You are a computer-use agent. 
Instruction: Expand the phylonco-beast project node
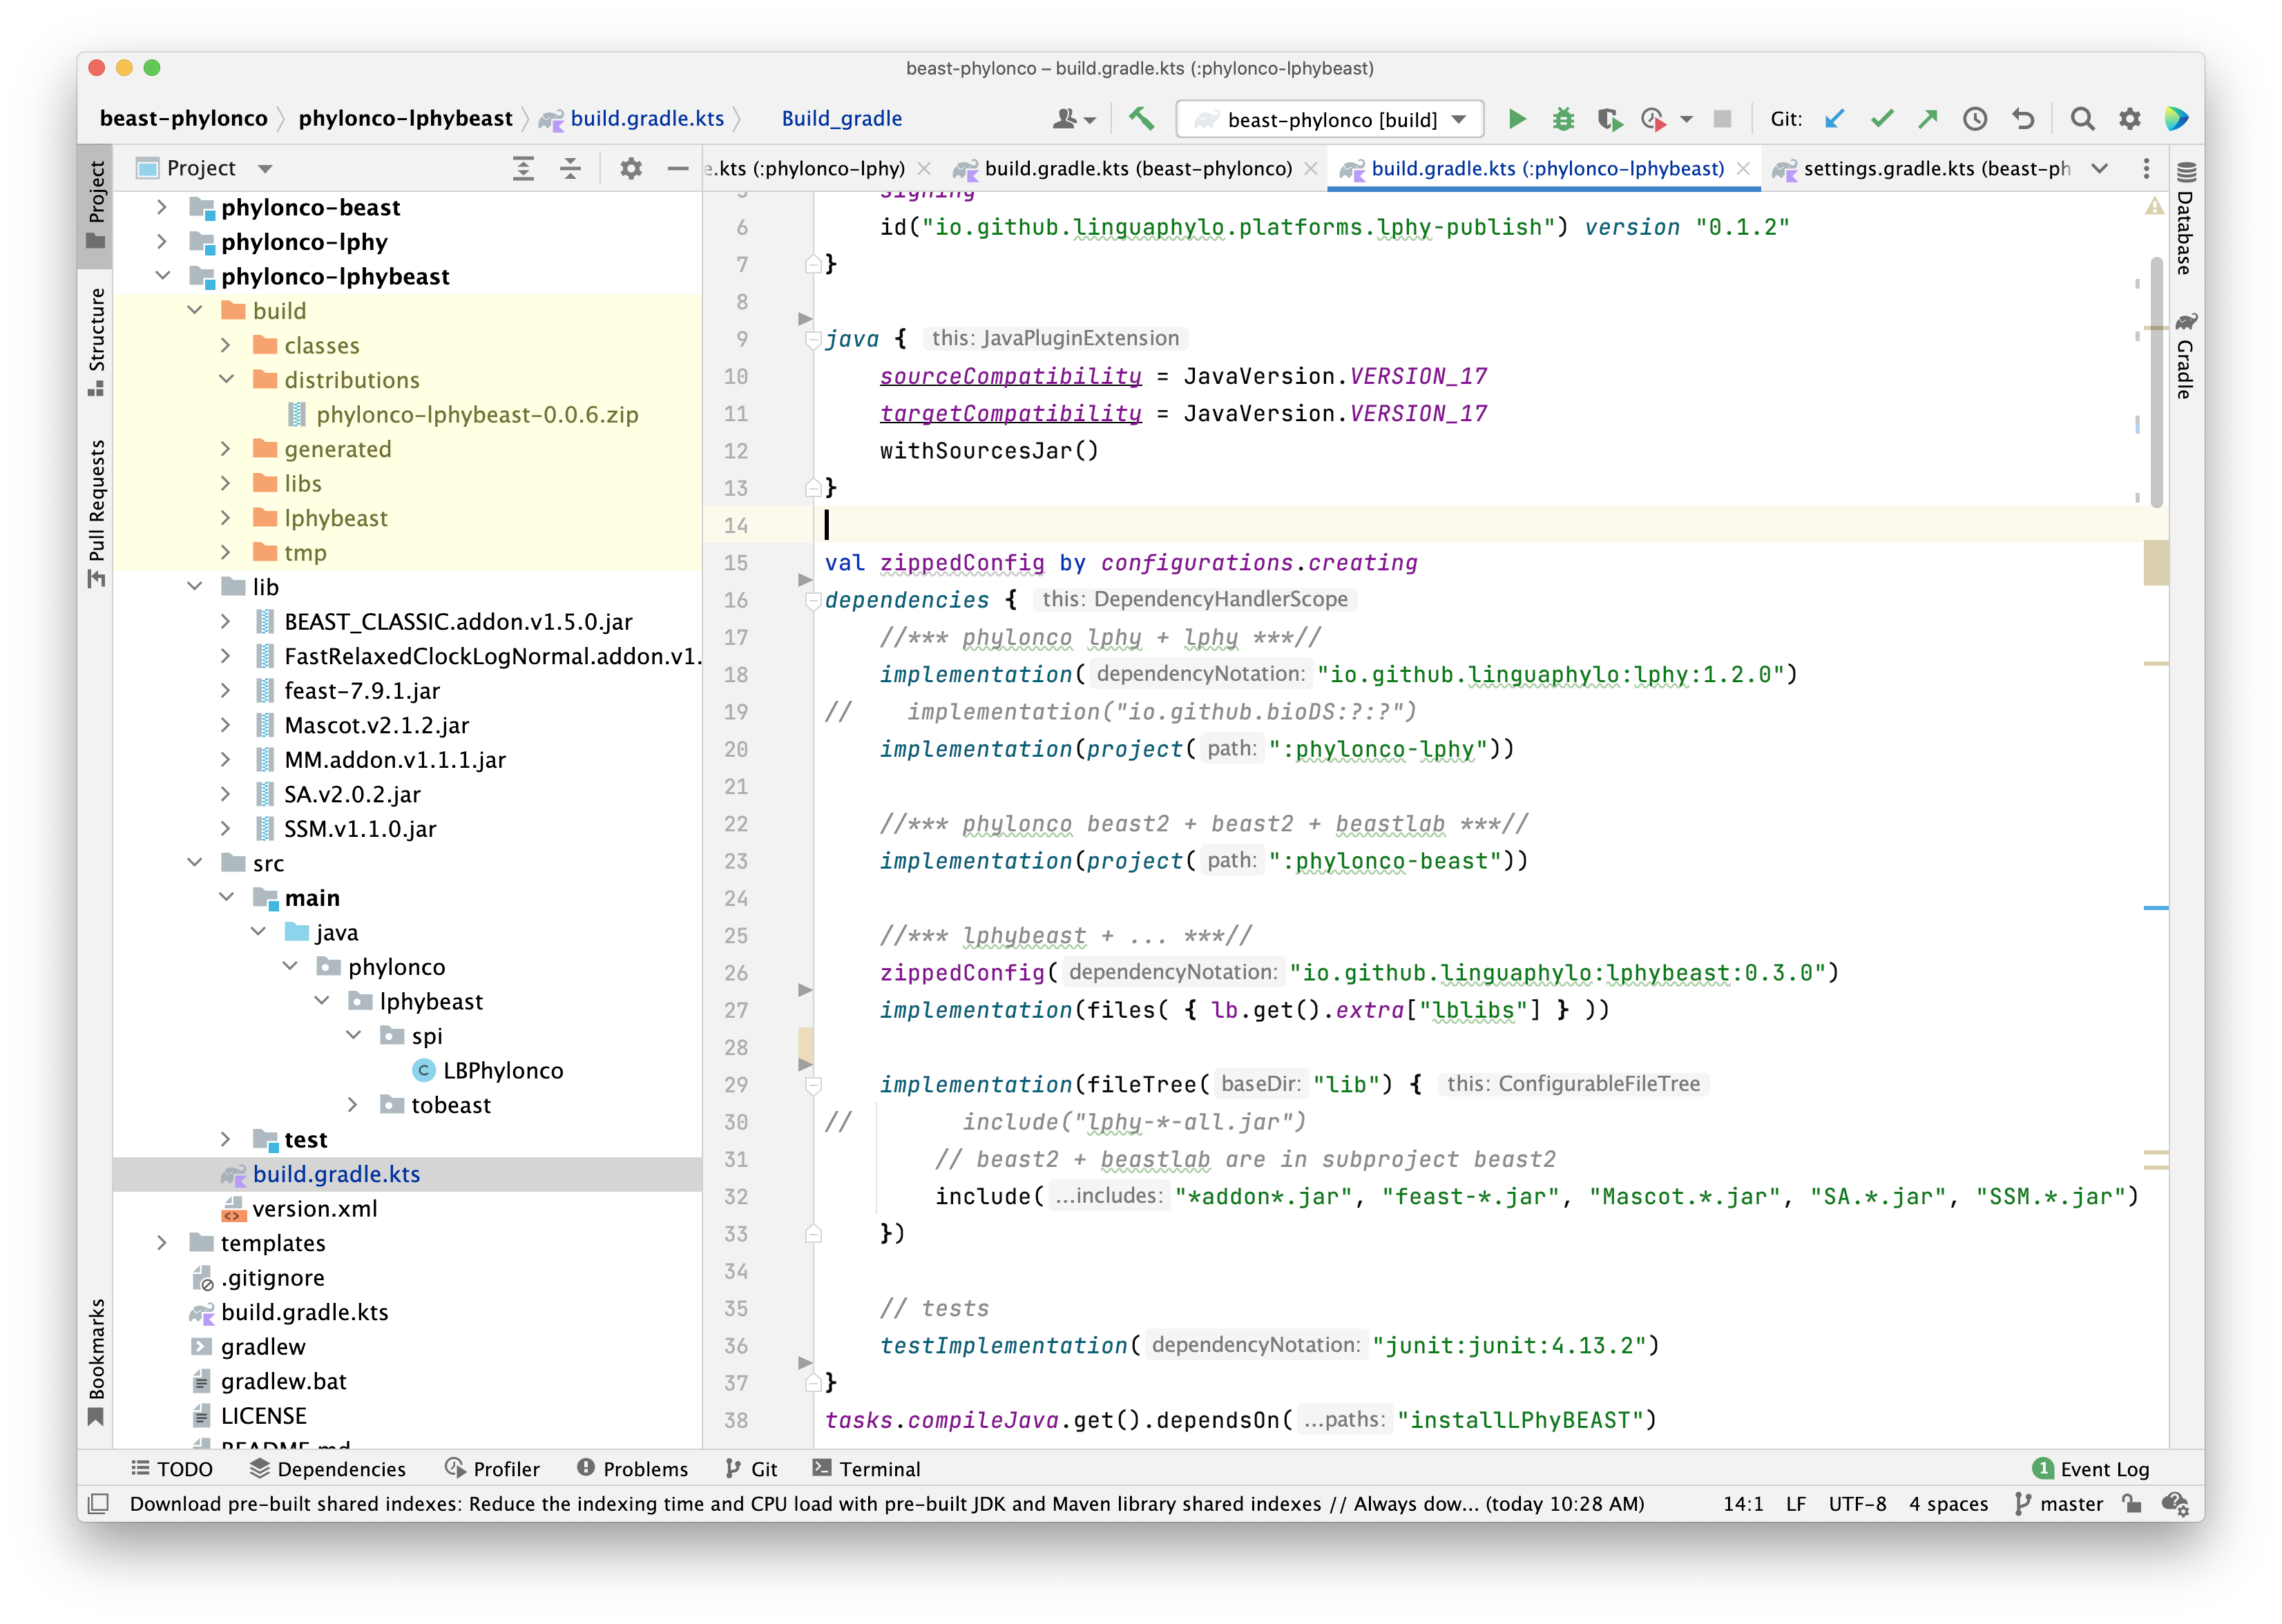point(162,207)
